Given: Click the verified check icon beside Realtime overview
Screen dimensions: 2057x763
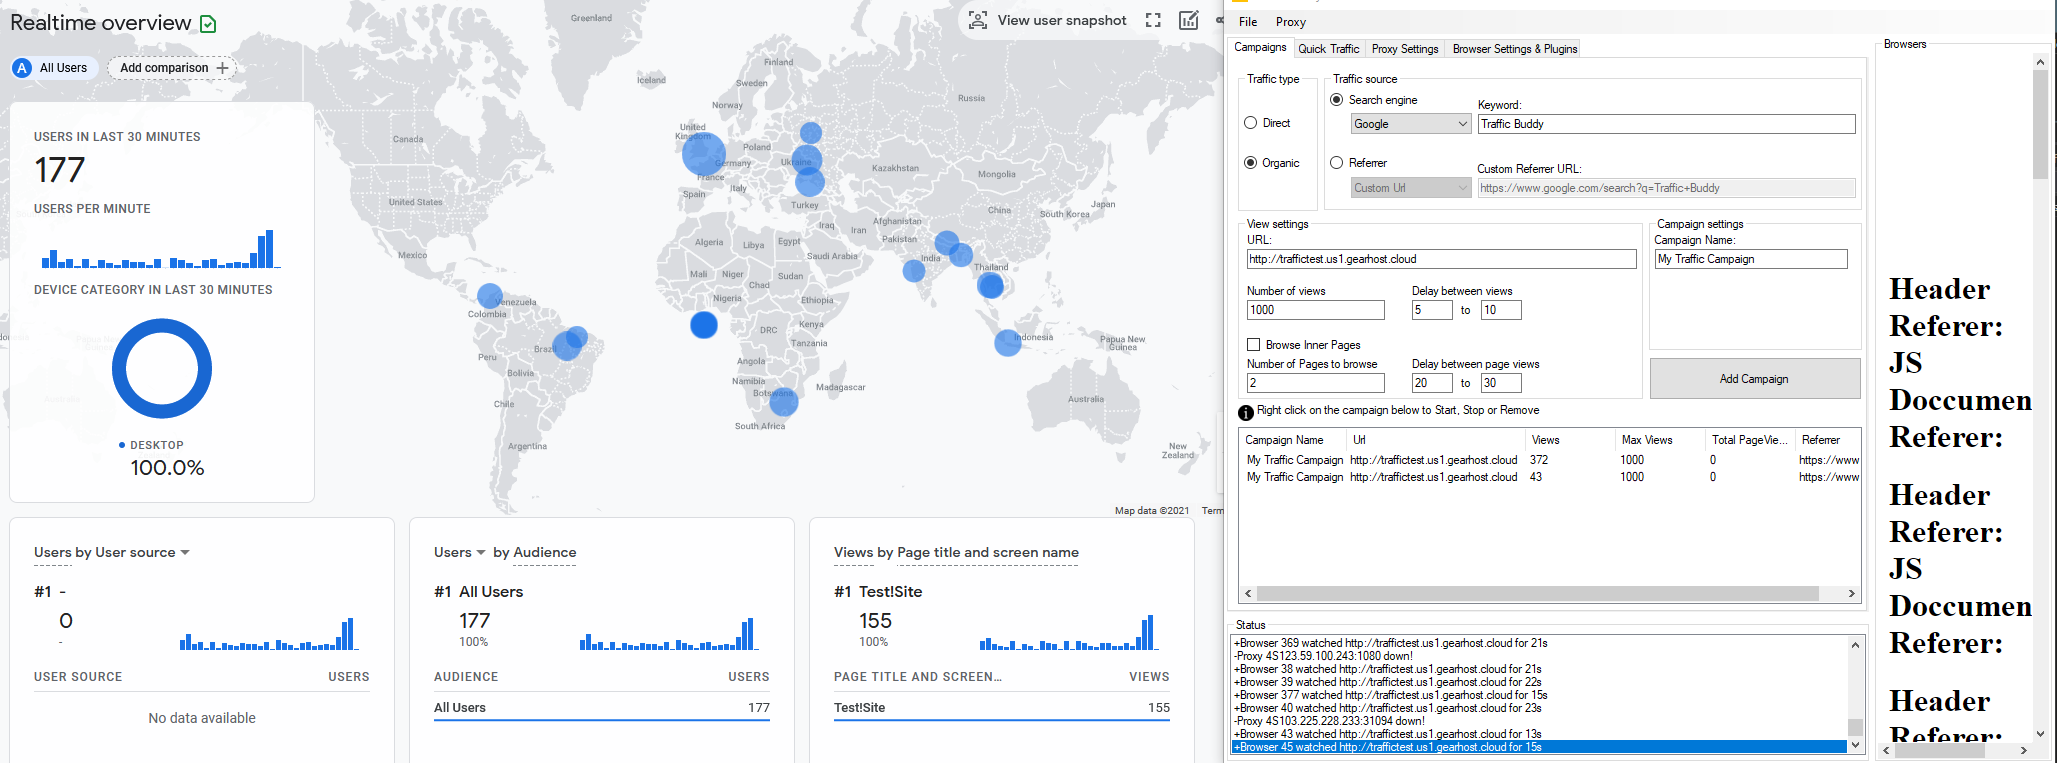Looking at the screenshot, I should point(208,24).
